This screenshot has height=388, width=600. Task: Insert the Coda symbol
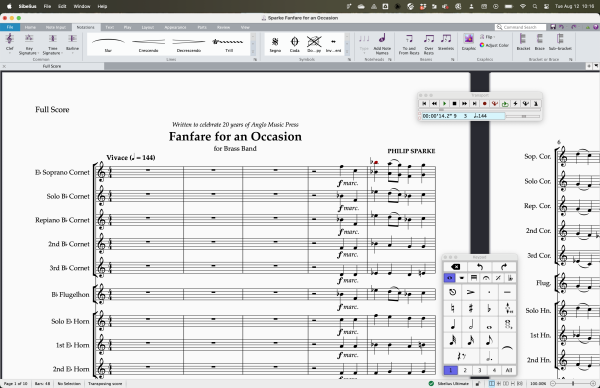coord(295,44)
